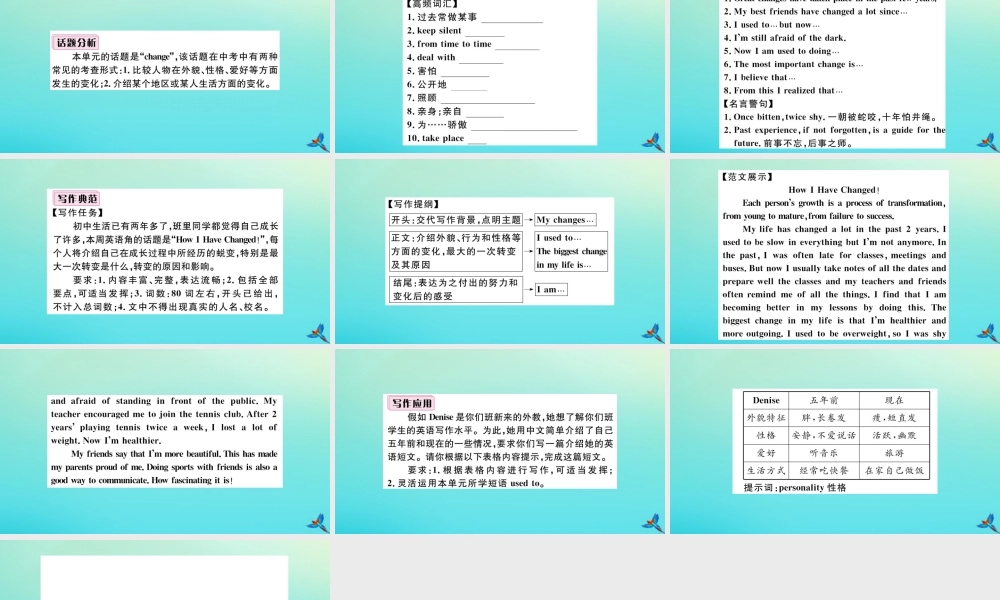Click the outline box 'I am…'
Image resolution: width=1000 pixels, height=600 pixels.
tap(550, 289)
